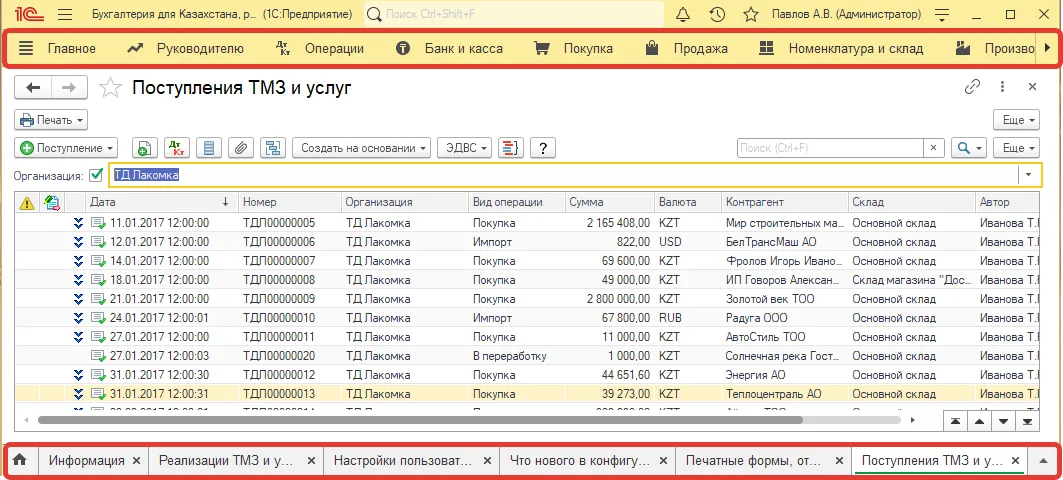Navigate forward with right arrow
Screen dimensions: 1063x480
[69, 87]
